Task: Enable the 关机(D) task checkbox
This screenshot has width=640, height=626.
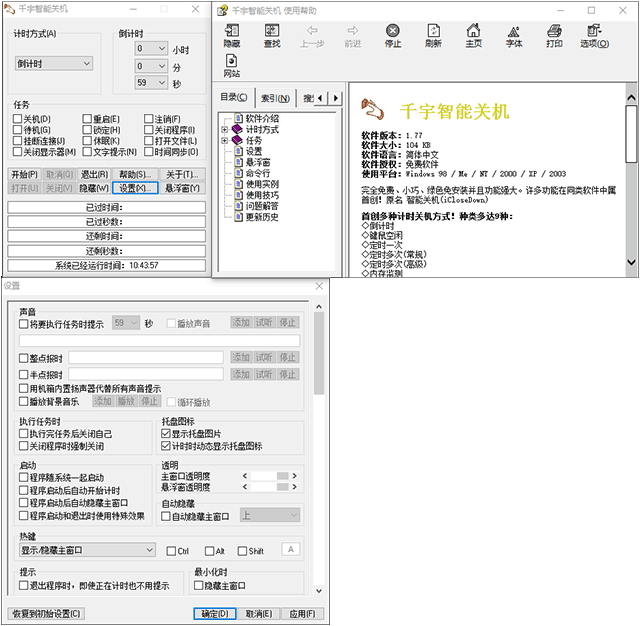Action: tap(17, 119)
